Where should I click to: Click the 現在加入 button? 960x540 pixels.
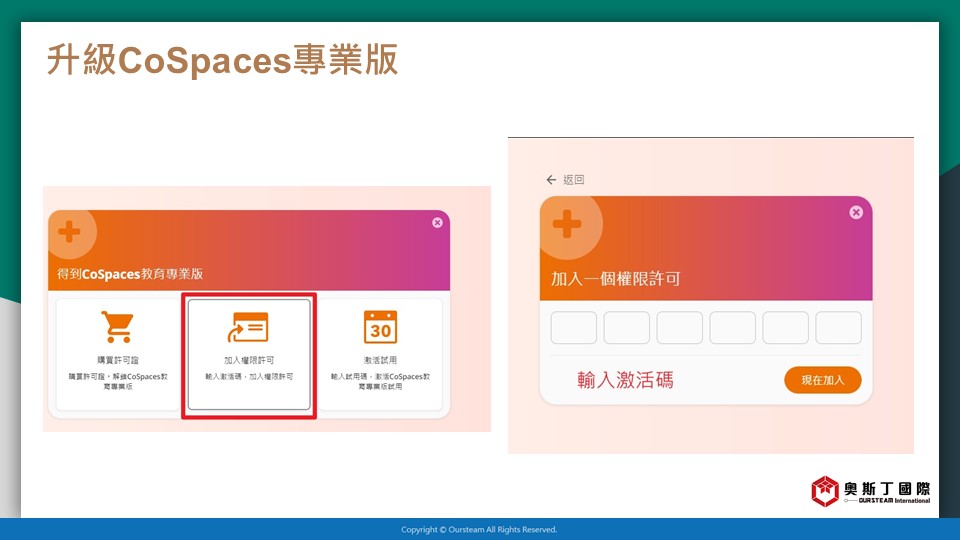coord(822,380)
